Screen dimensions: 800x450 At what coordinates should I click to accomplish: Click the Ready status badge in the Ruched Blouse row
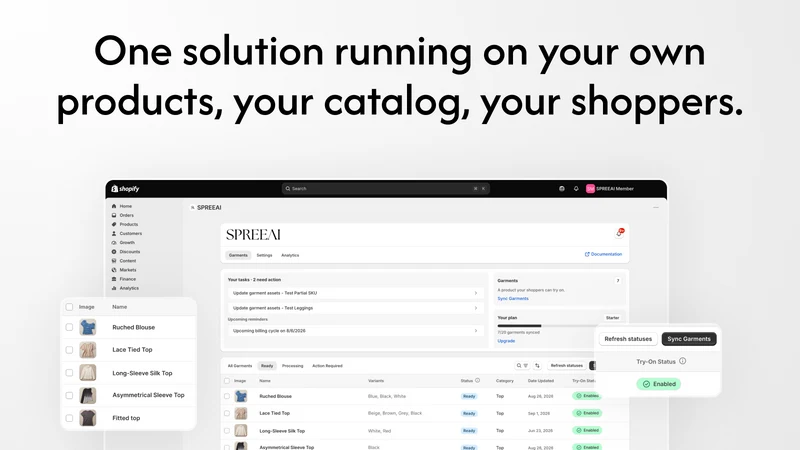pos(469,396)
